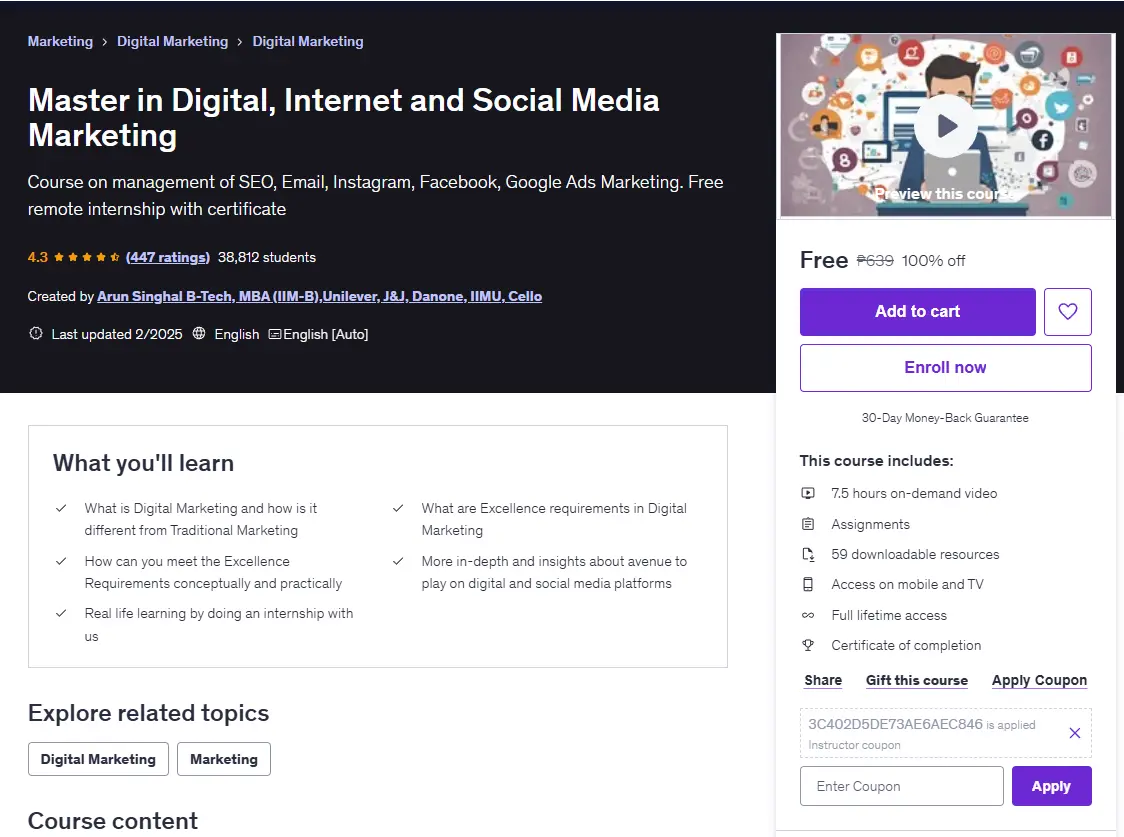Click the downloadable resources file icon
This screenshot has width=1124, height=837.
pyautogui.click(x=808, y=554)
